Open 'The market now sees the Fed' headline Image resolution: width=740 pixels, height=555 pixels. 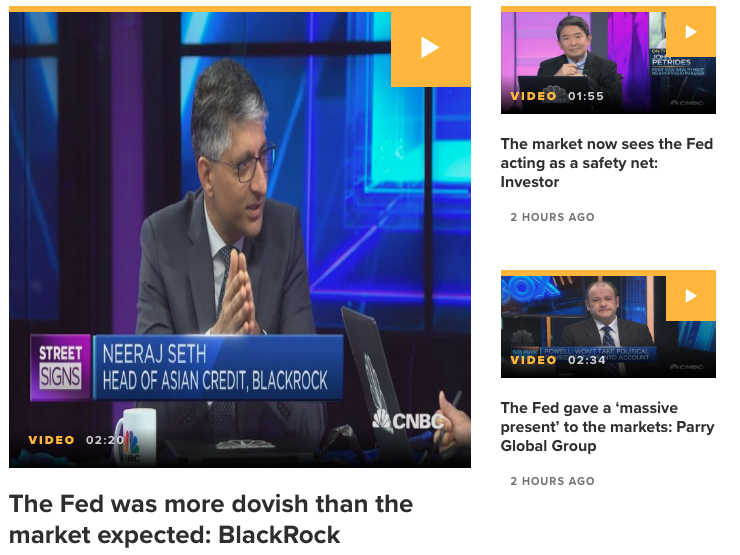coord(607,163)
